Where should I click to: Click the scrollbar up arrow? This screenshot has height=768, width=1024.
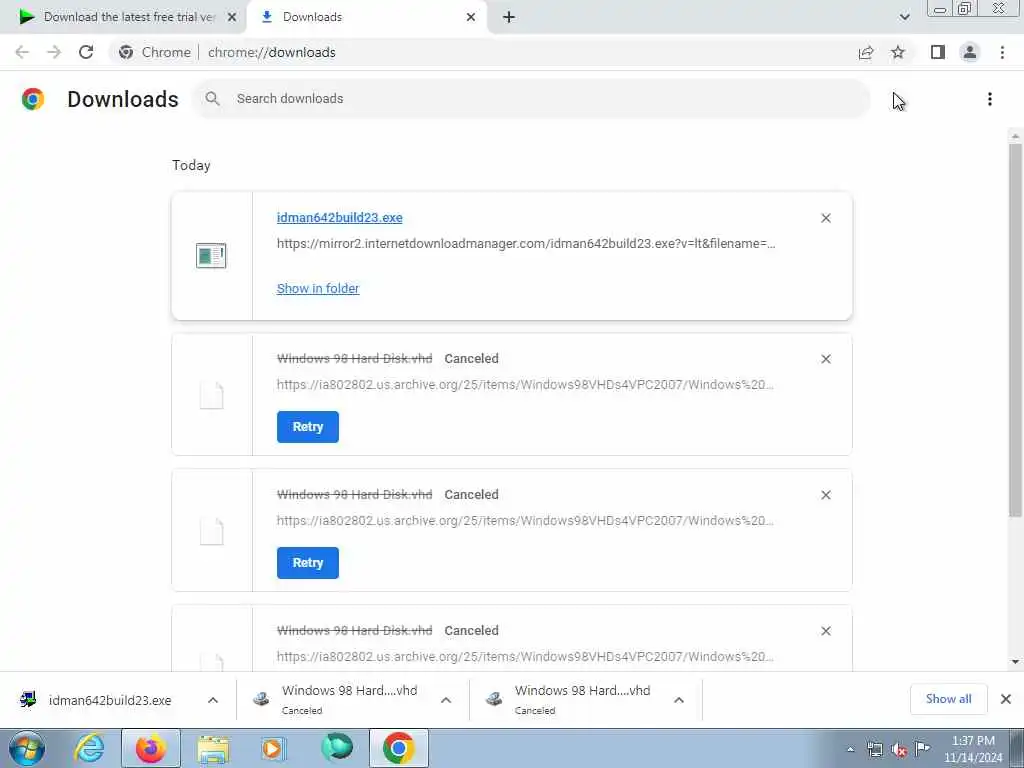click(1015, 136)
